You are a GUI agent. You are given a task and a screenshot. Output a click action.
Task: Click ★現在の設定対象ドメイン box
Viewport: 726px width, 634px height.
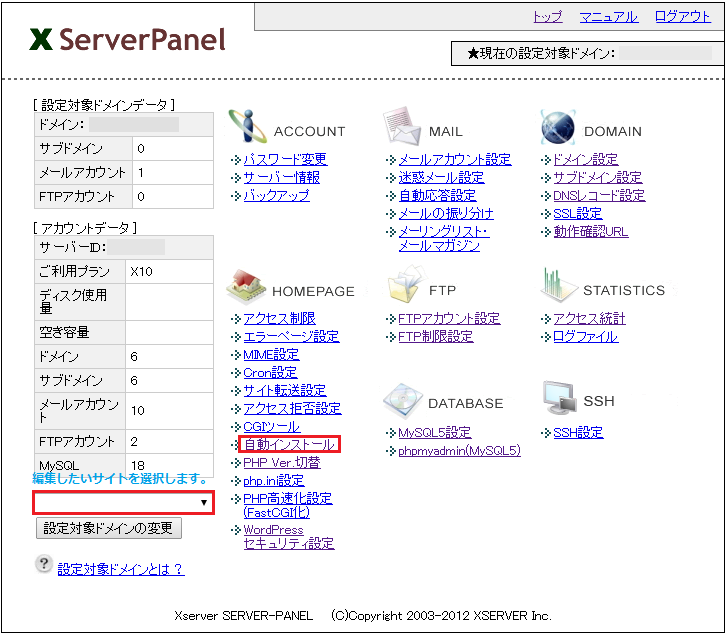[x=587, y=53]
